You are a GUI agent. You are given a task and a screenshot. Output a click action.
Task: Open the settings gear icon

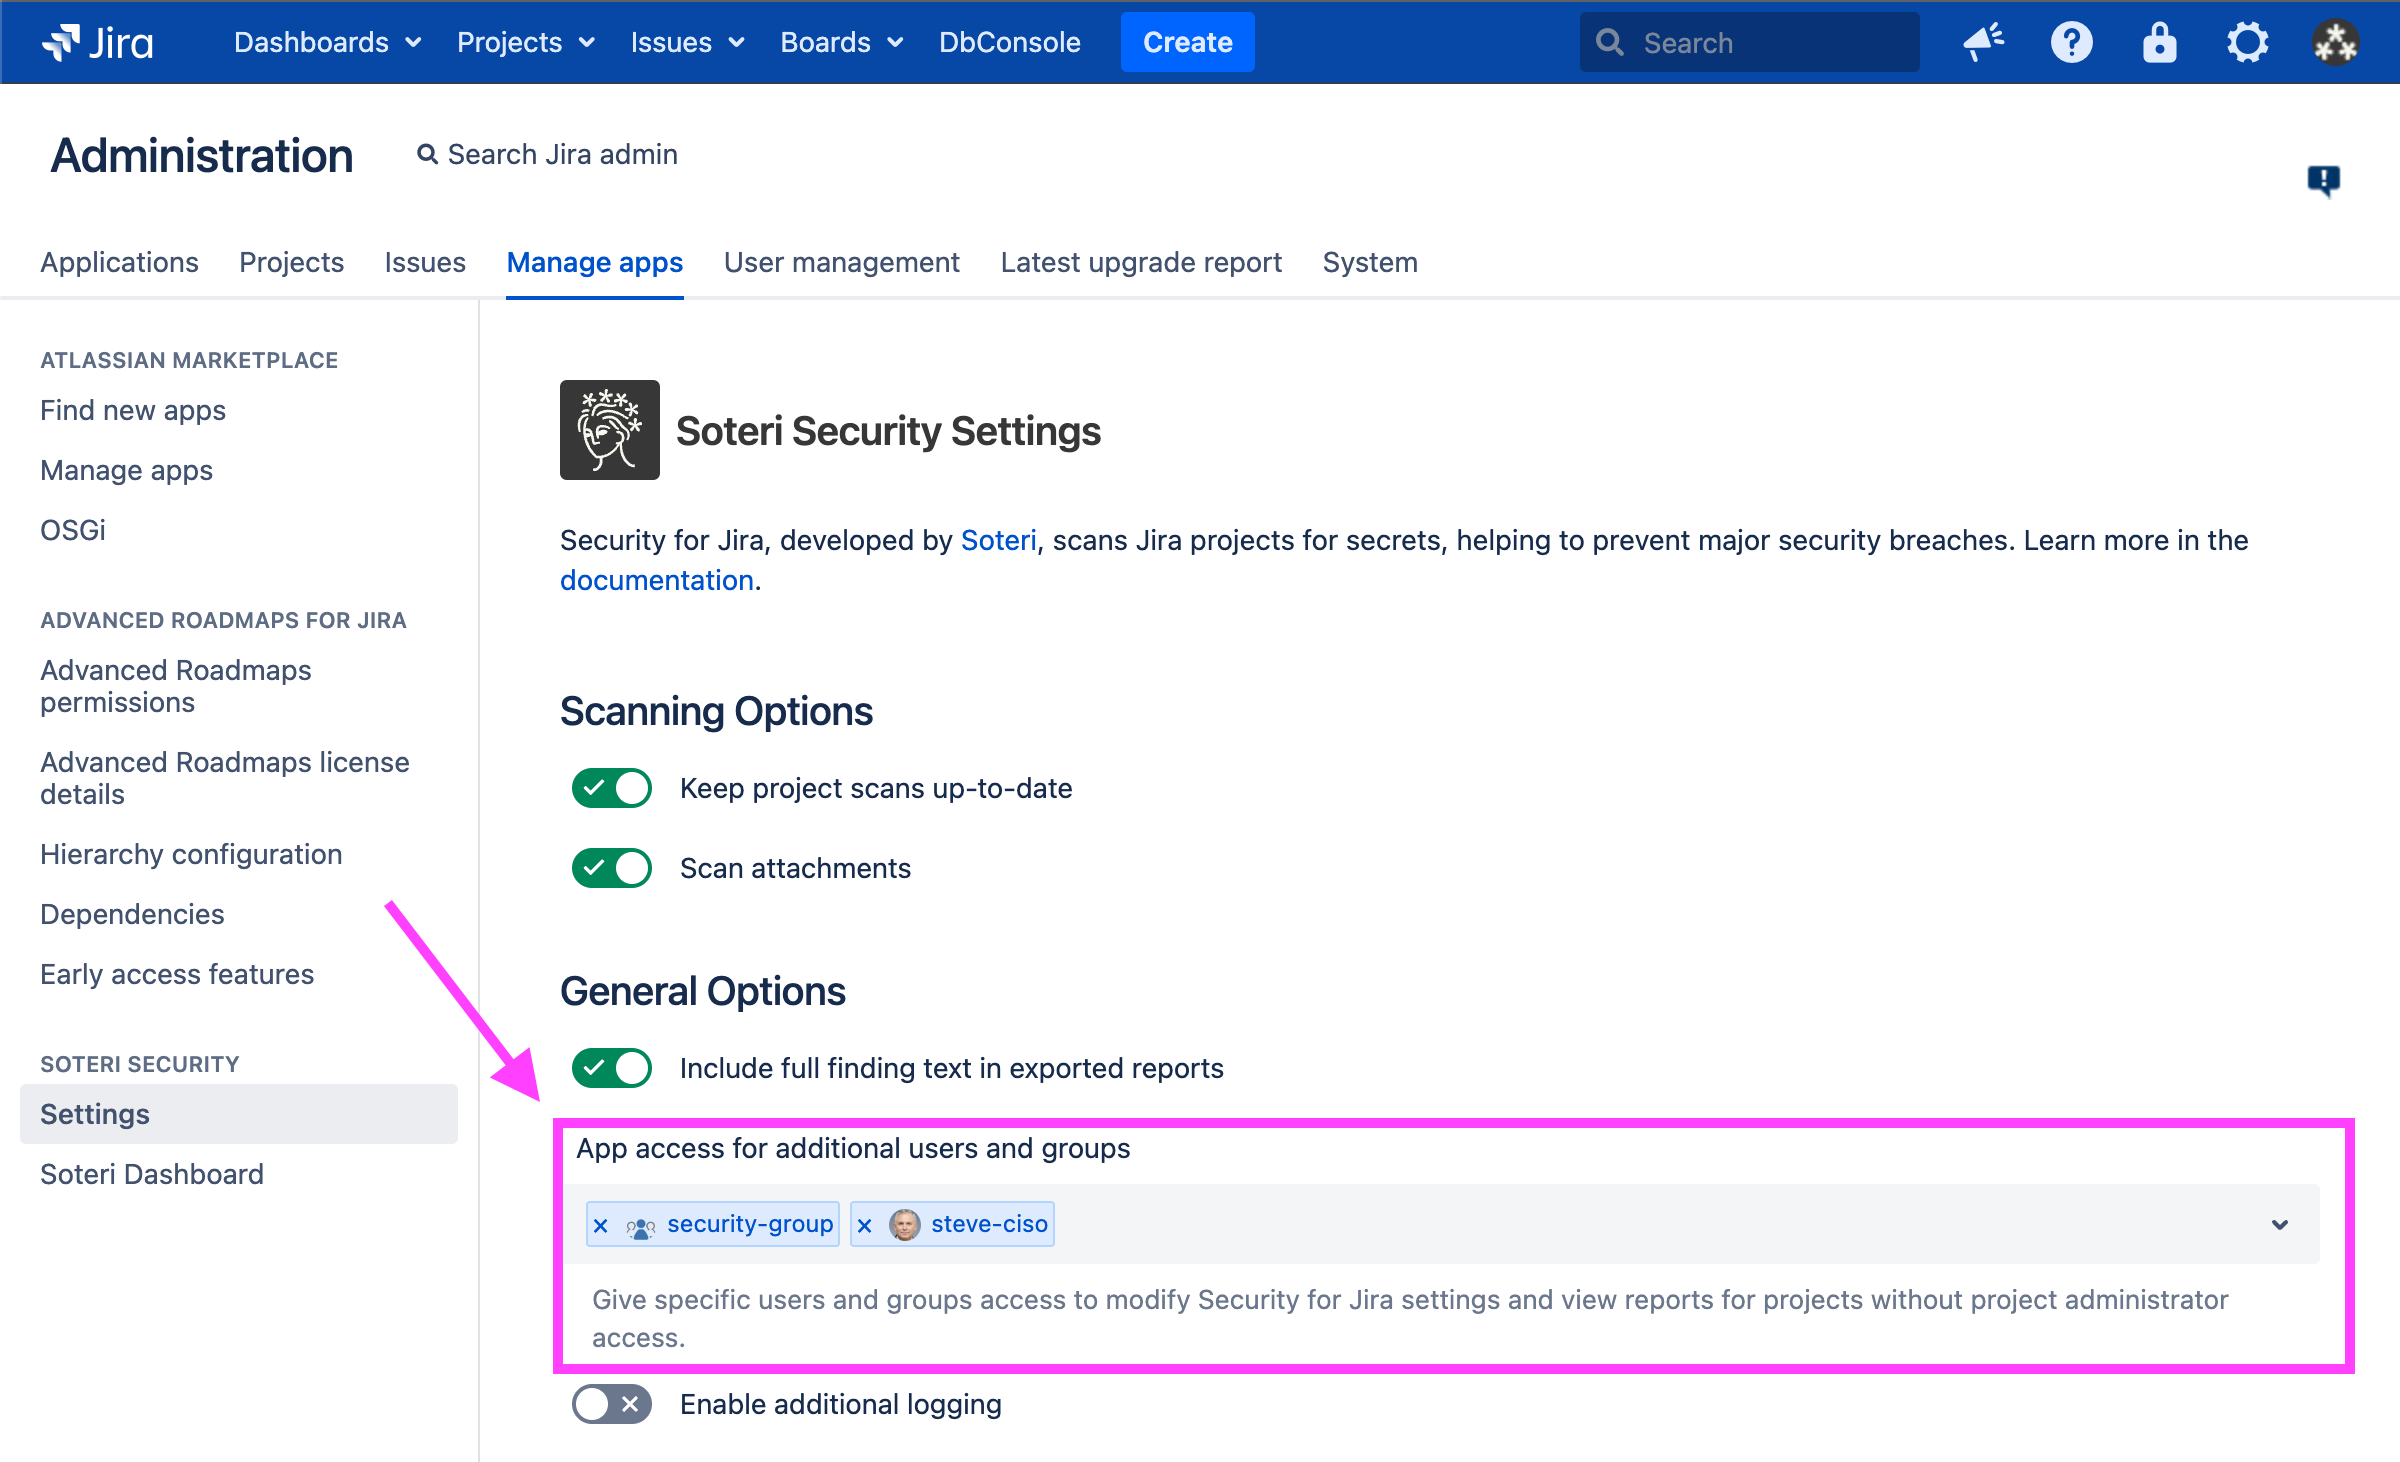2247,42
